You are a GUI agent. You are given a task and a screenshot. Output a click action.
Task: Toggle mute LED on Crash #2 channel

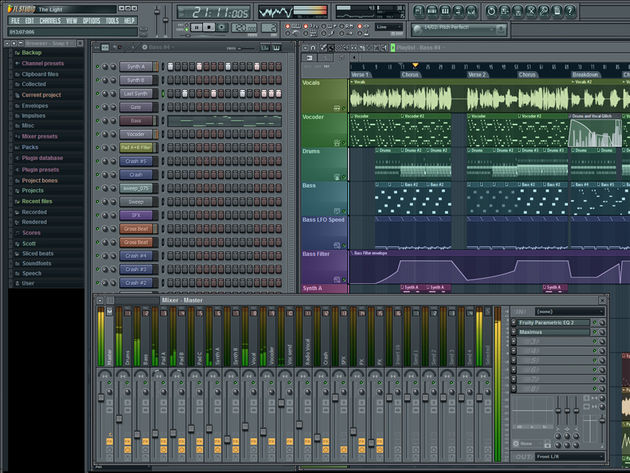coord(97,283)
